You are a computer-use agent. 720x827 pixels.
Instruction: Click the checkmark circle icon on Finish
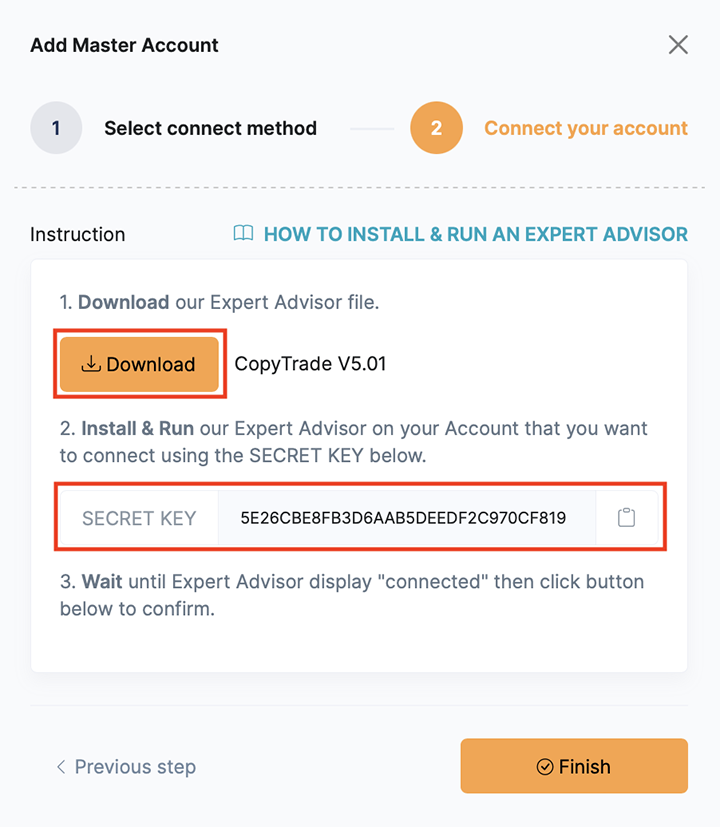coord(544,766)
